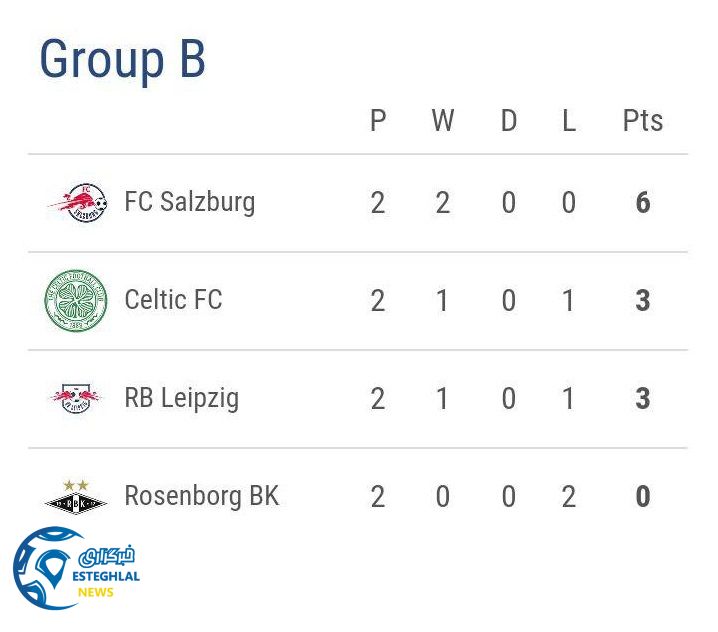Open the FC Salzburg team name
The image size is (718, 632).
(x=189, y=202)
